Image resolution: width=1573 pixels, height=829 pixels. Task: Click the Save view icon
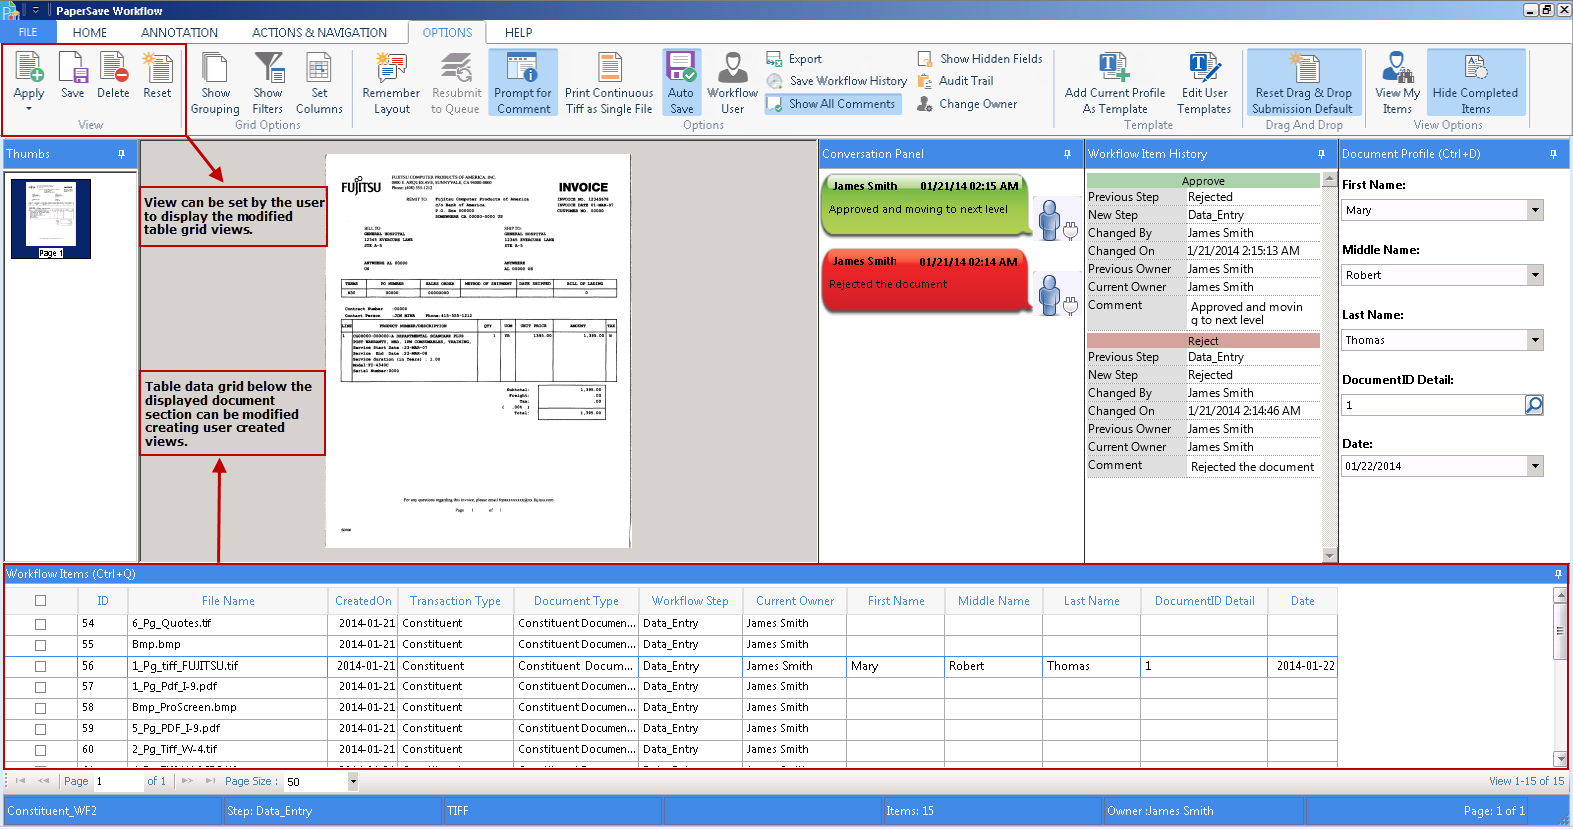tap(73, 76)
